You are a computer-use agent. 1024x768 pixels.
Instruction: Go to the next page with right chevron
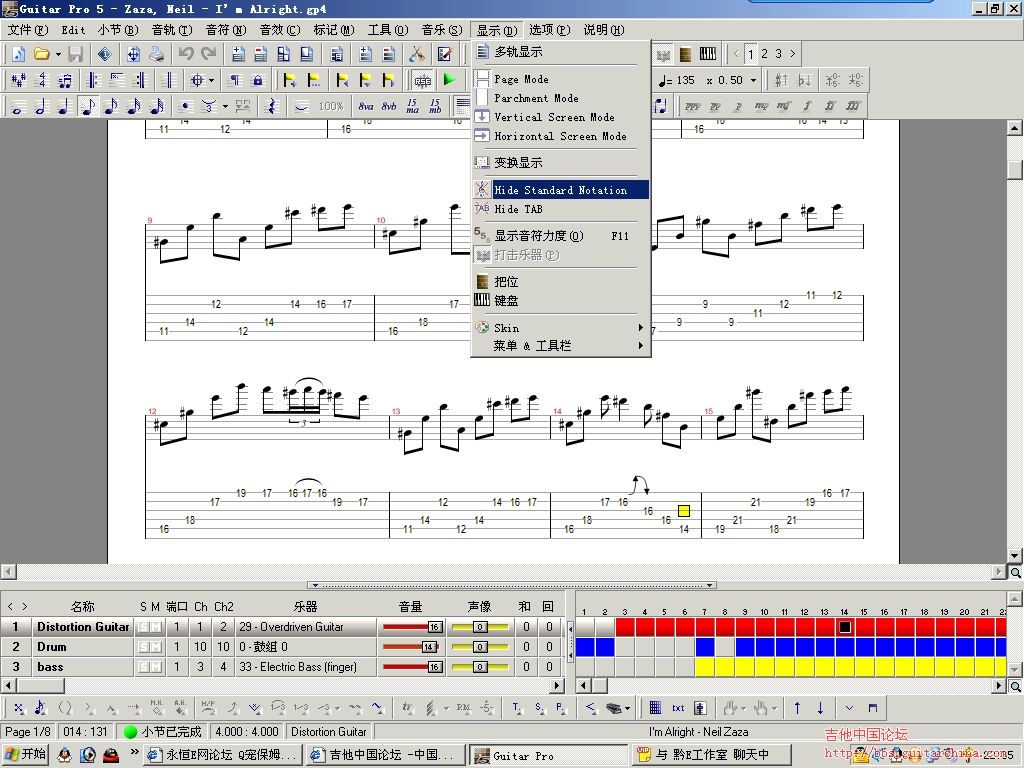[793, 54]
